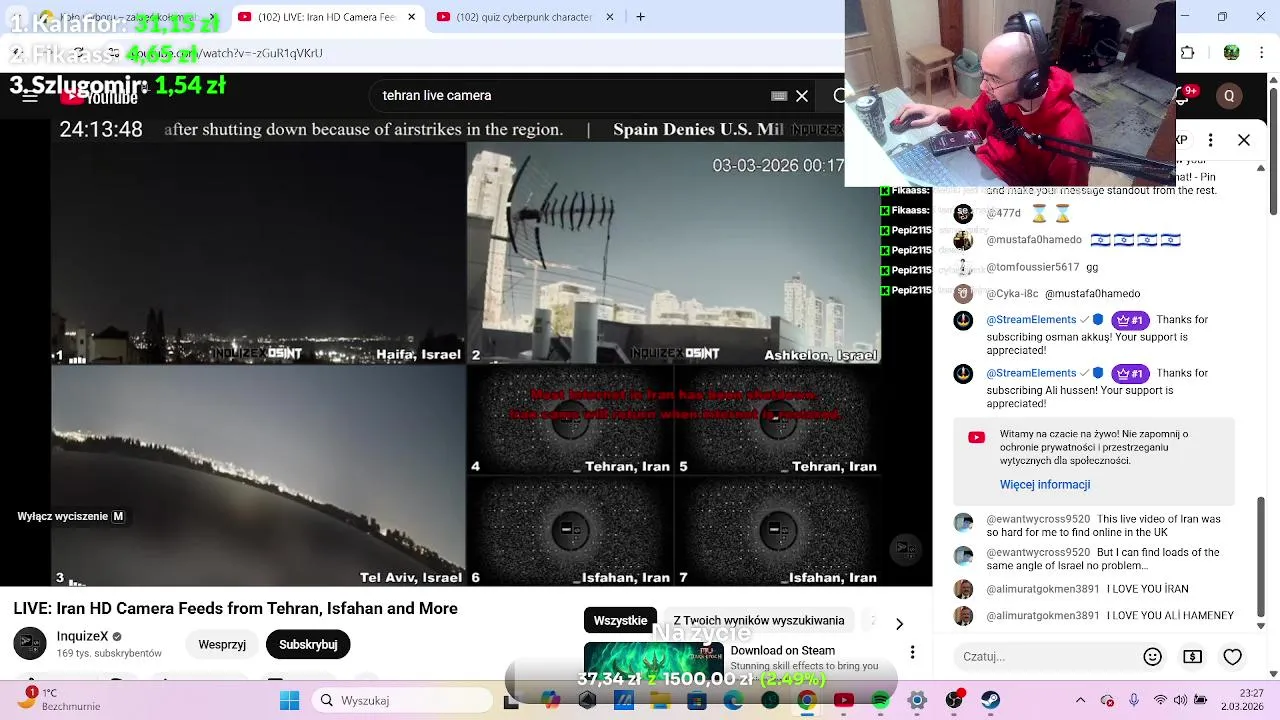
Task: Open Super Chat dollar icon
Action: point(1192,657)
